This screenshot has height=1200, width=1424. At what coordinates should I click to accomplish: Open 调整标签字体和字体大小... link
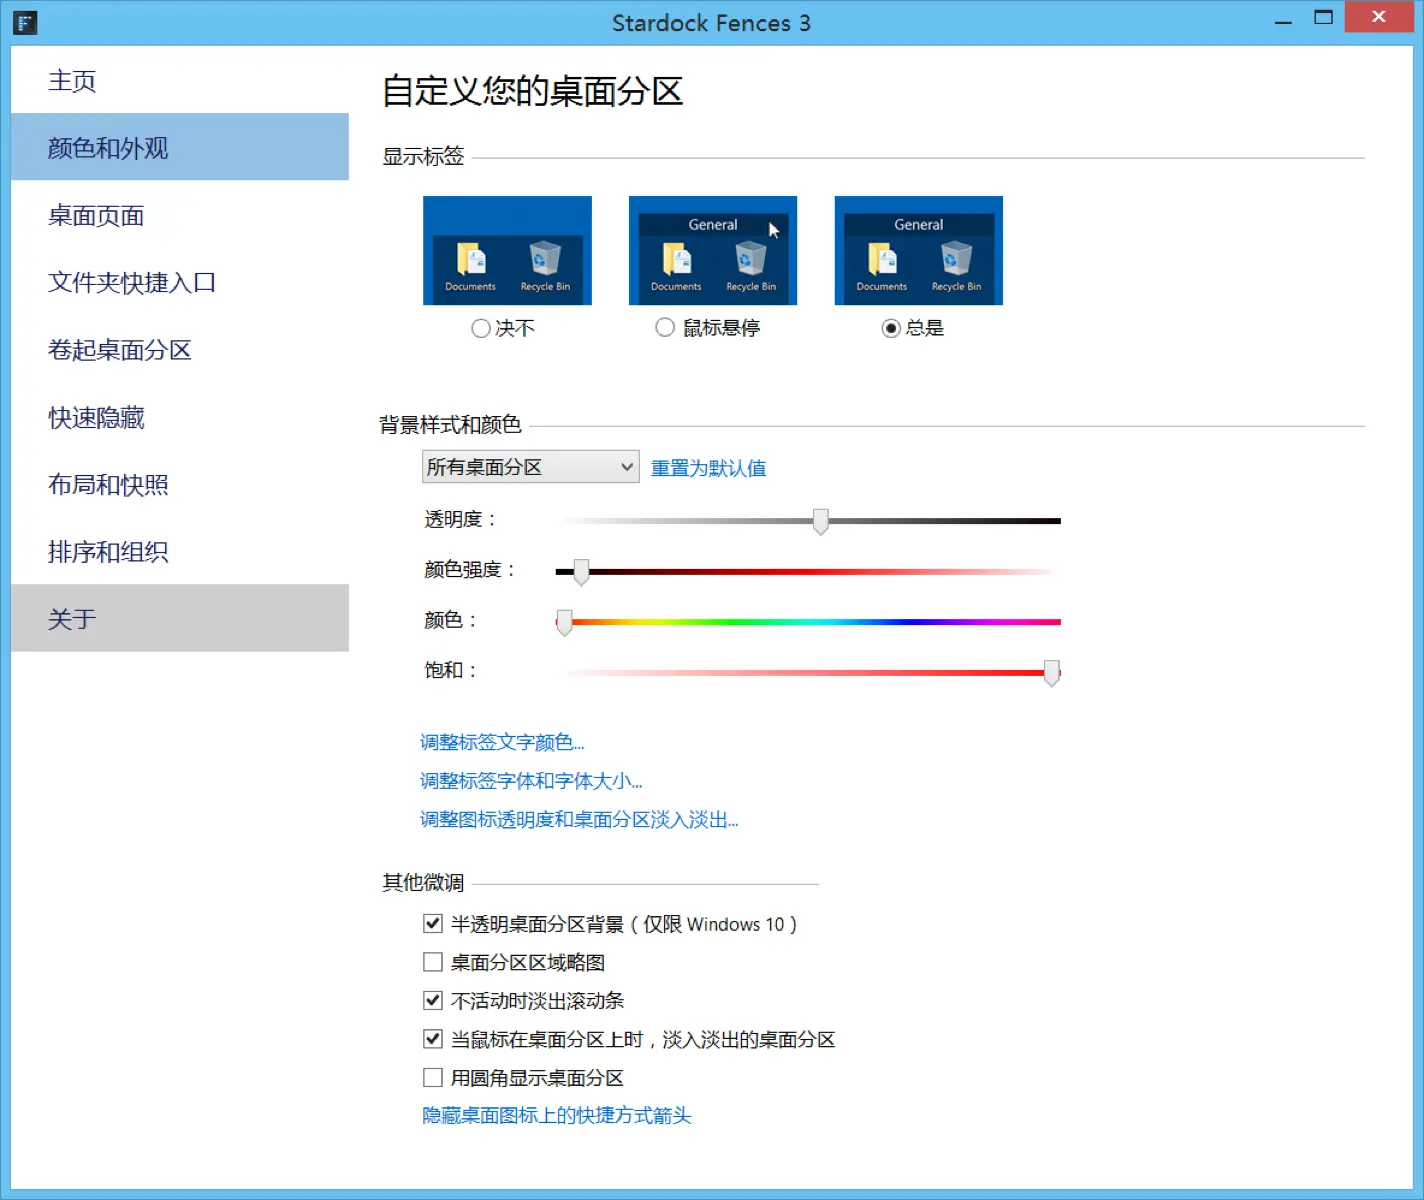(x=531, y=781)
